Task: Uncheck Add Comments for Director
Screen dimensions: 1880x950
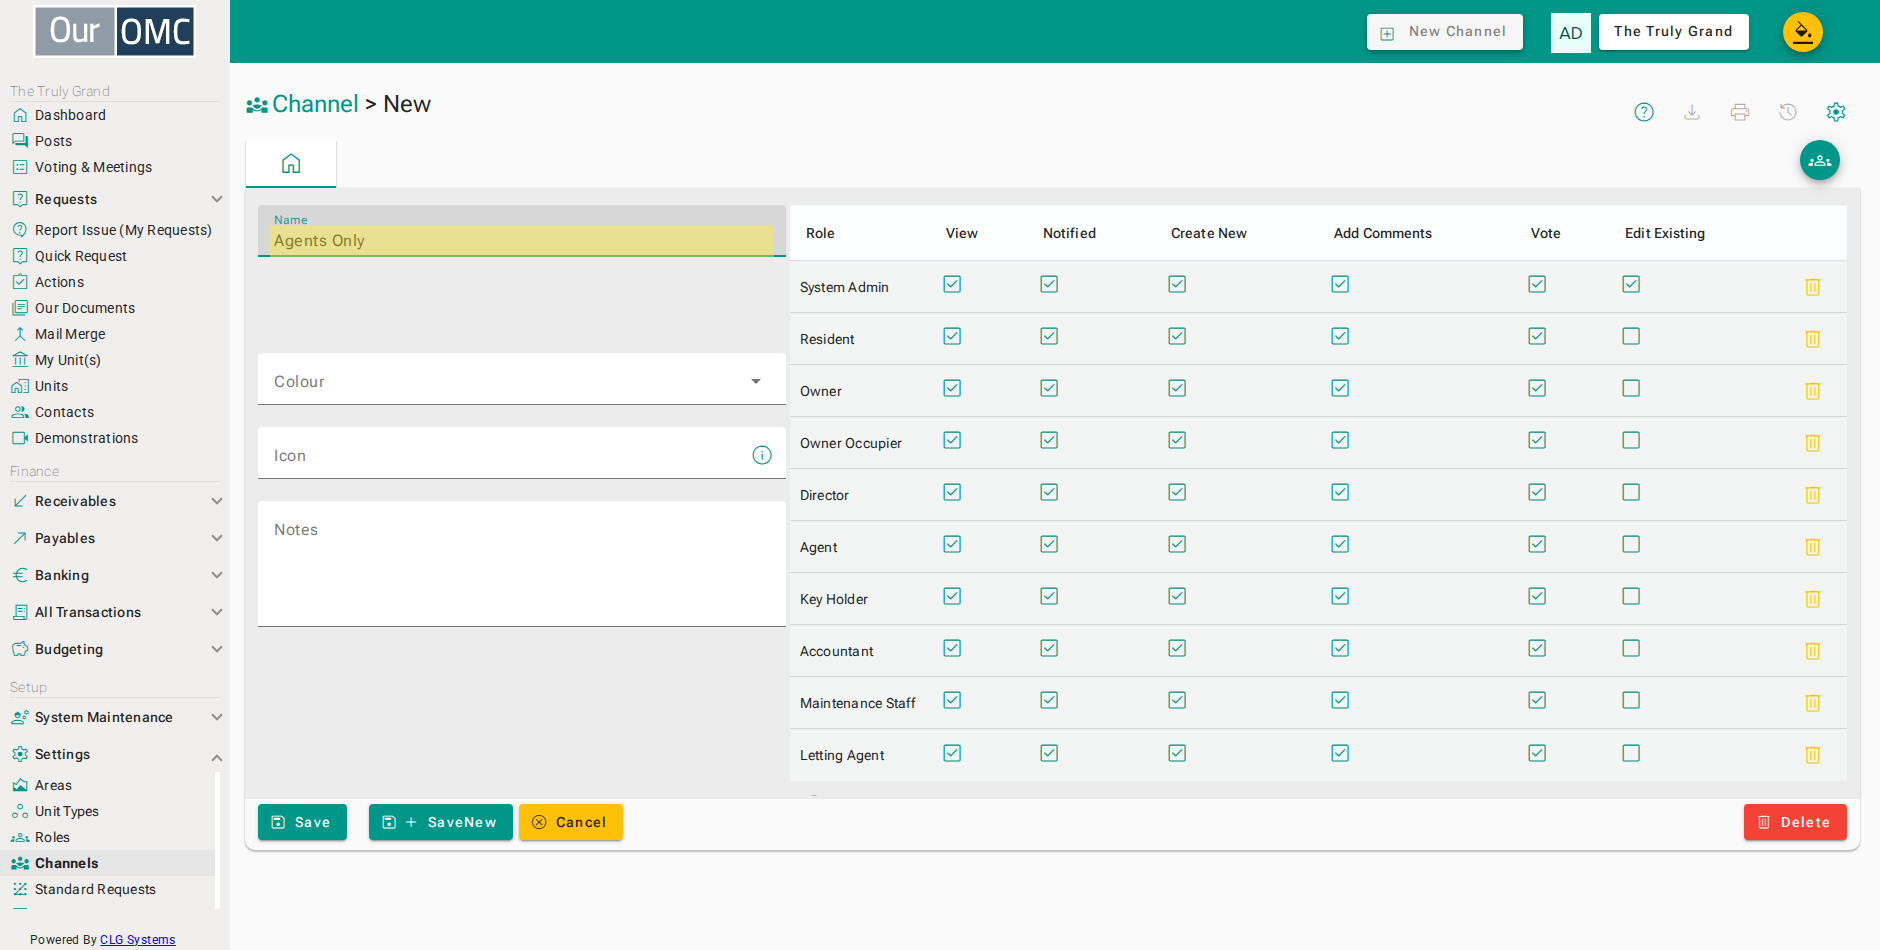Action: (x=1340, y=492)
